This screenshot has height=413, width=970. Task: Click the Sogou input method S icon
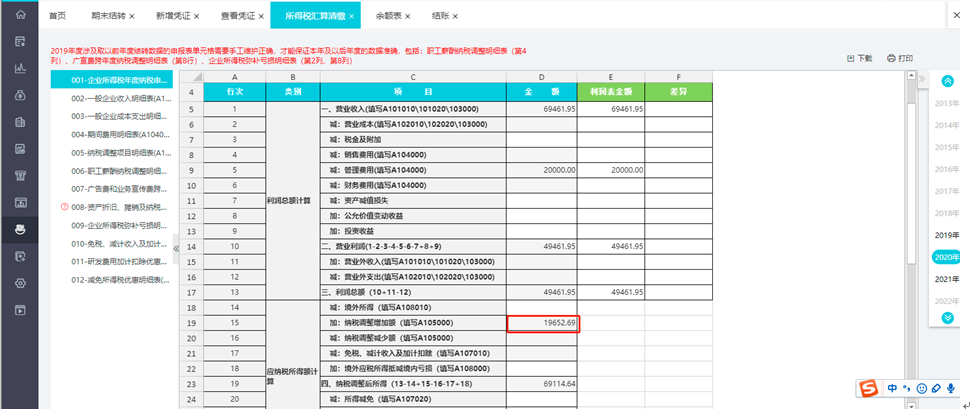[870, 388]
